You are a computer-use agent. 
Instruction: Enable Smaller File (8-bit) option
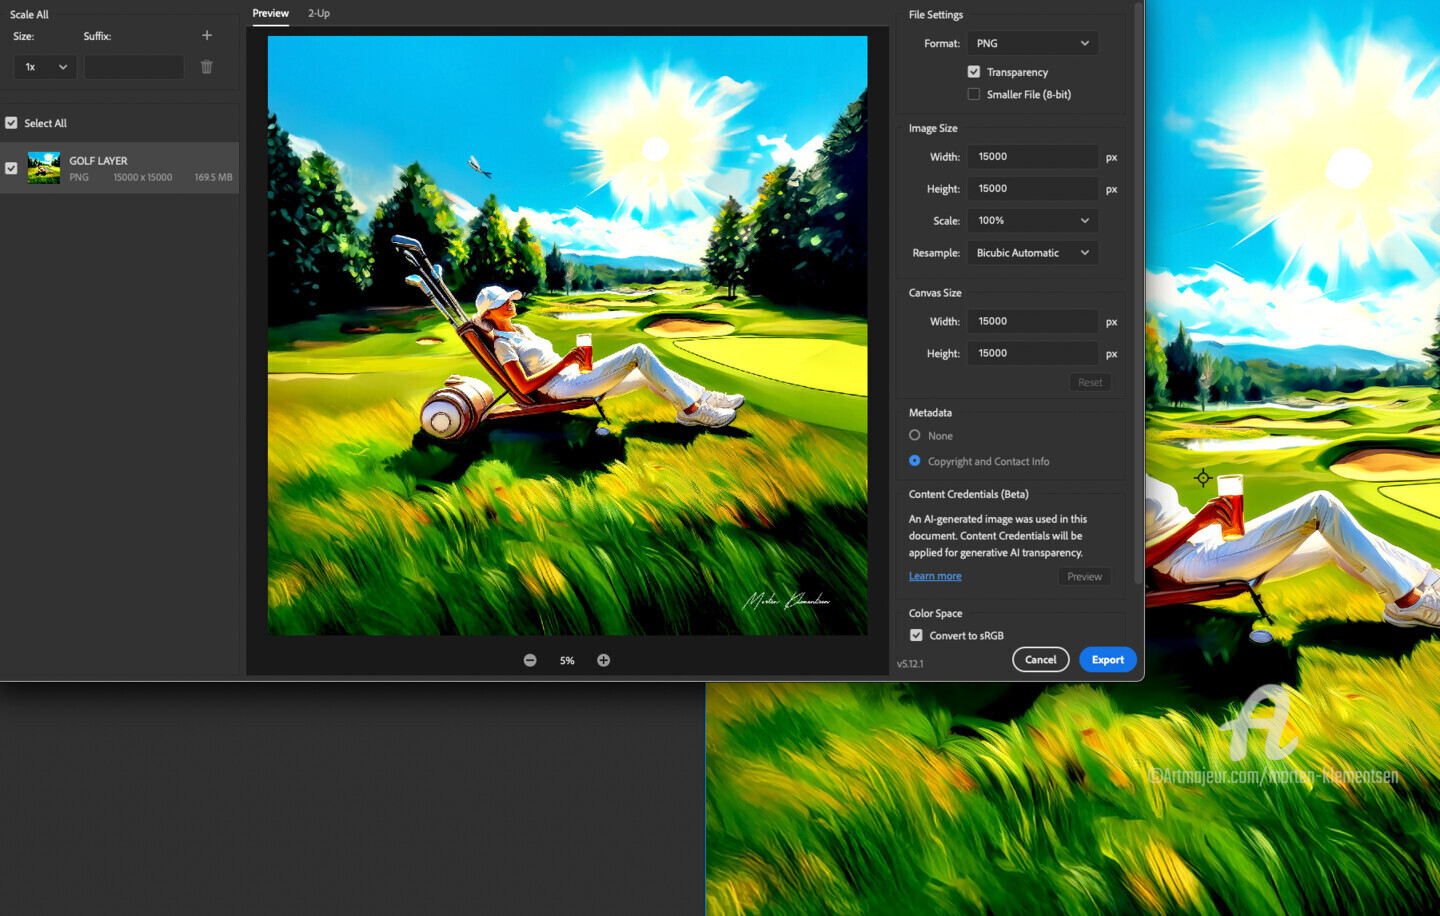tap(974, 94)
